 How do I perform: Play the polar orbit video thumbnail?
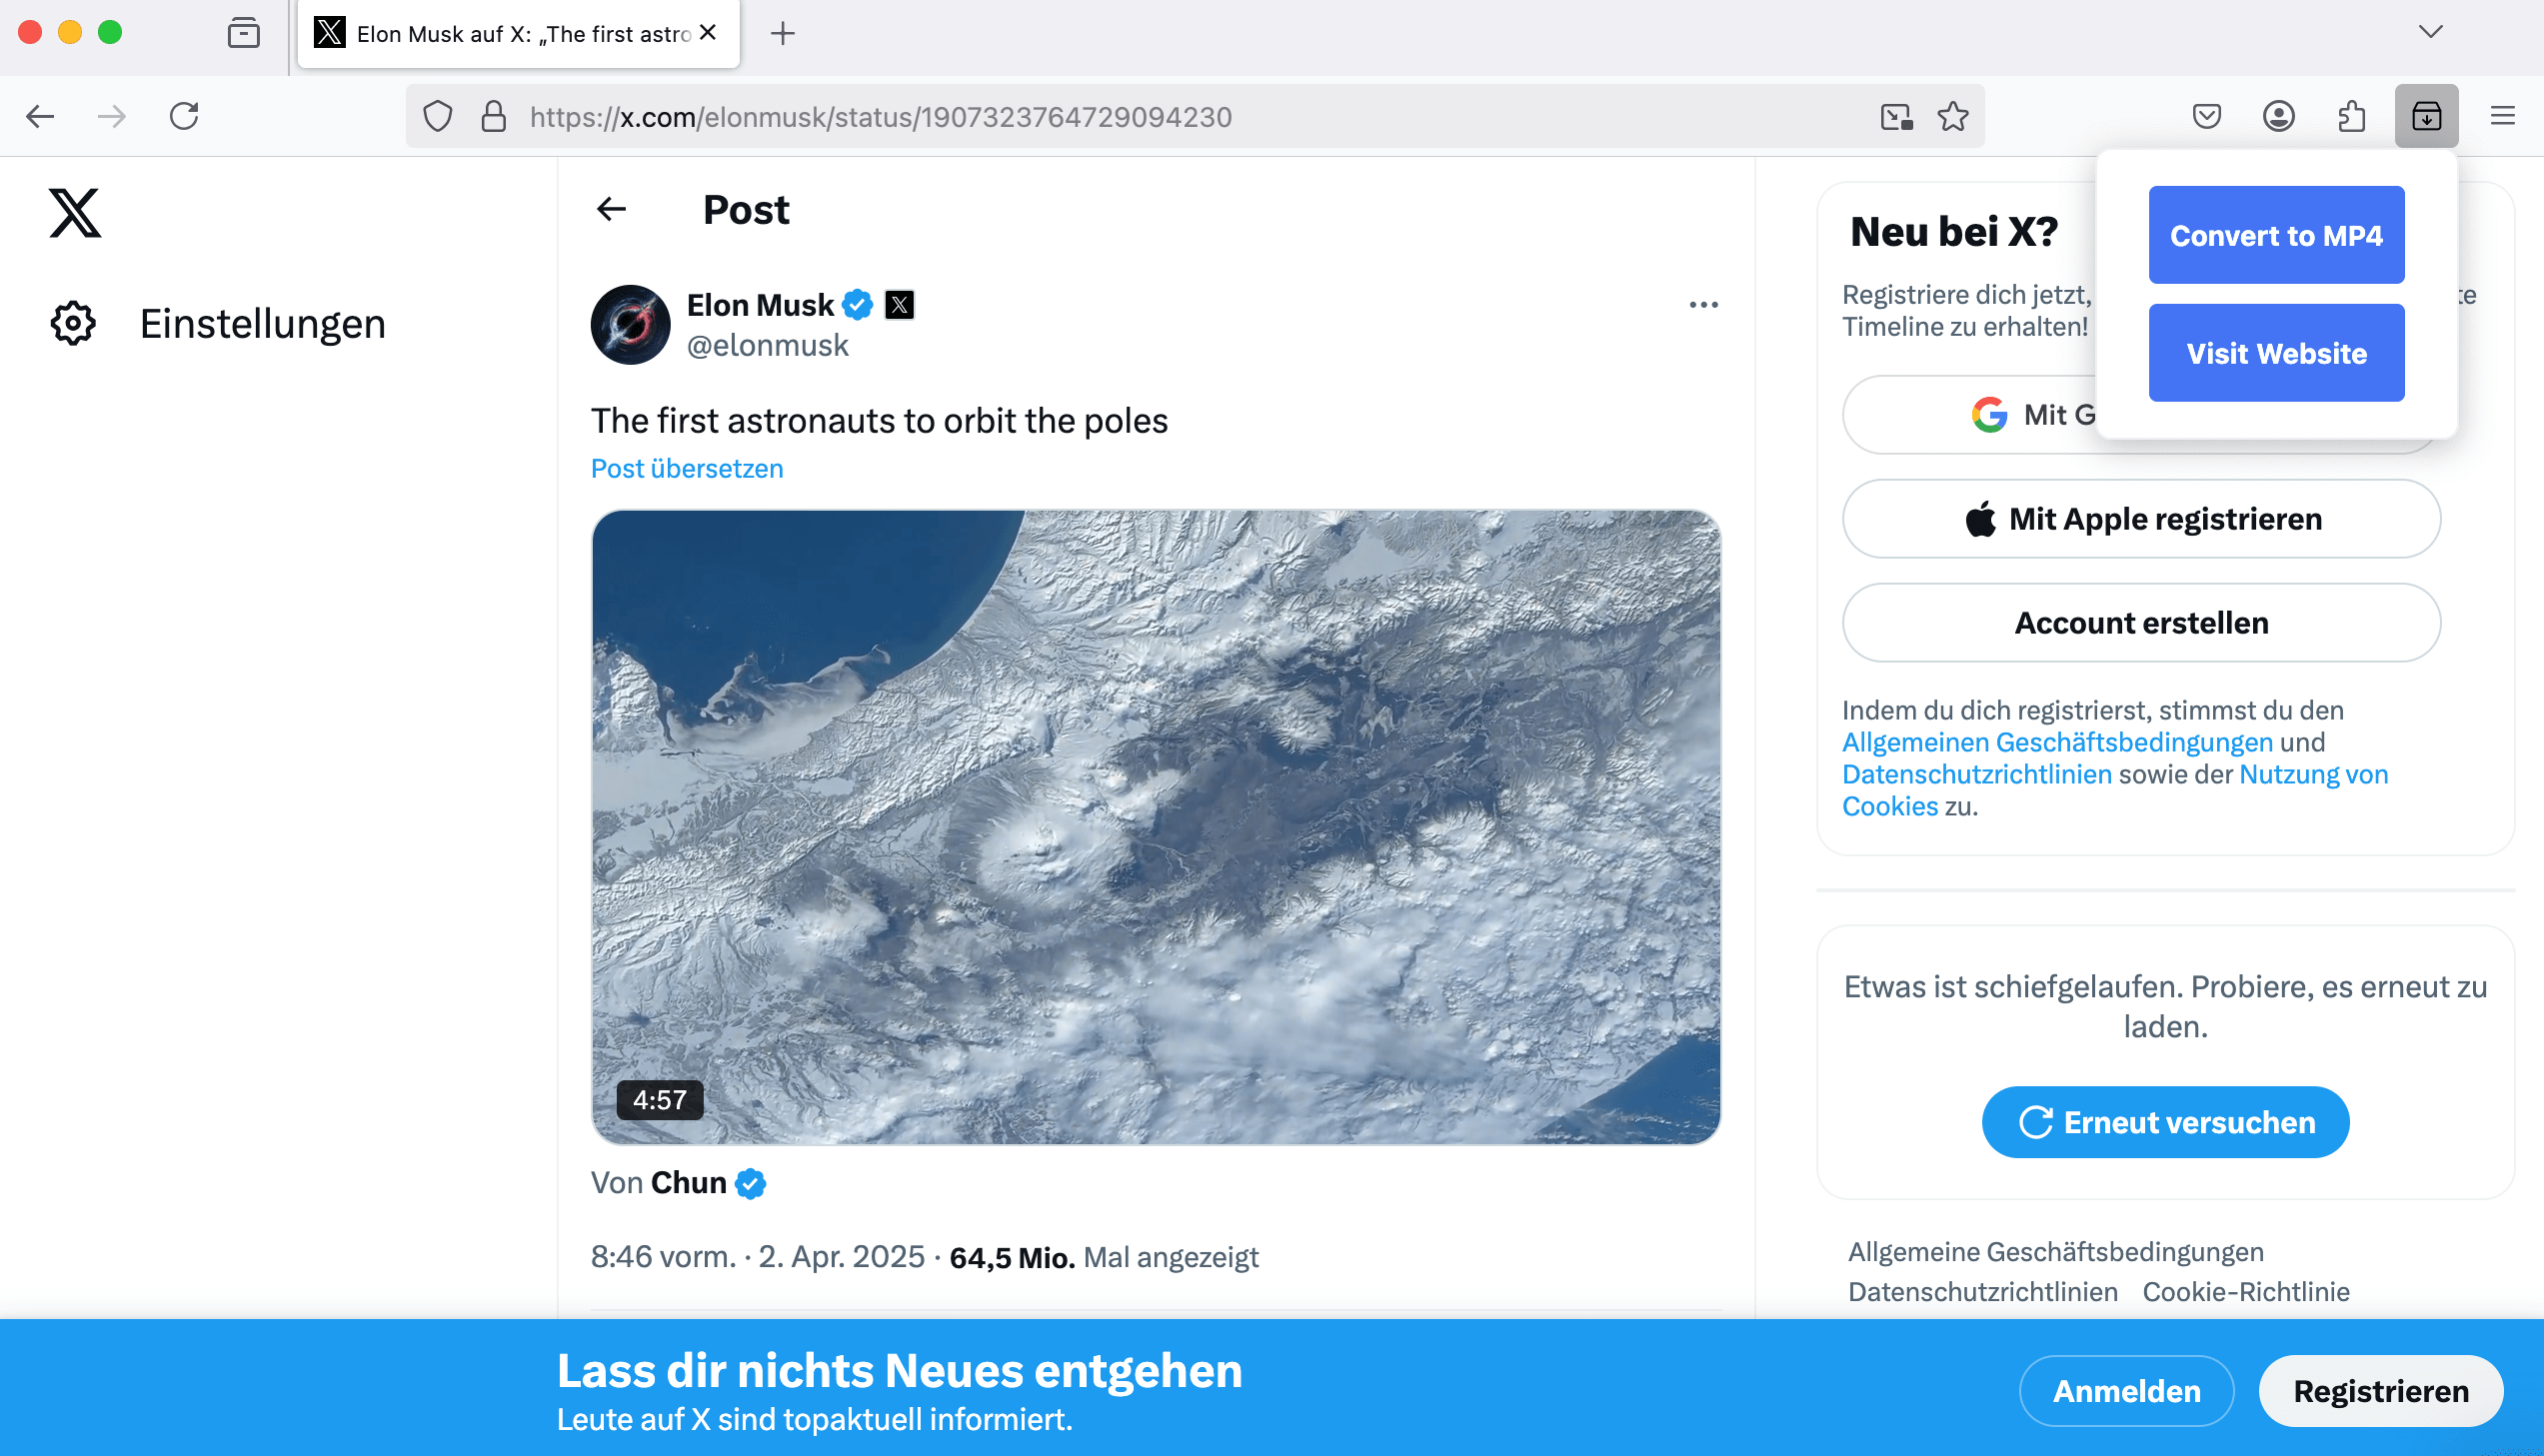click(x=1156, y=827)
